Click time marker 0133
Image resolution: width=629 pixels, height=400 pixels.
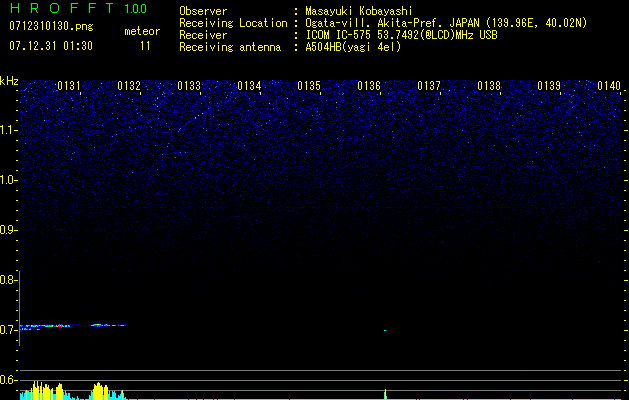coord(189,86)
